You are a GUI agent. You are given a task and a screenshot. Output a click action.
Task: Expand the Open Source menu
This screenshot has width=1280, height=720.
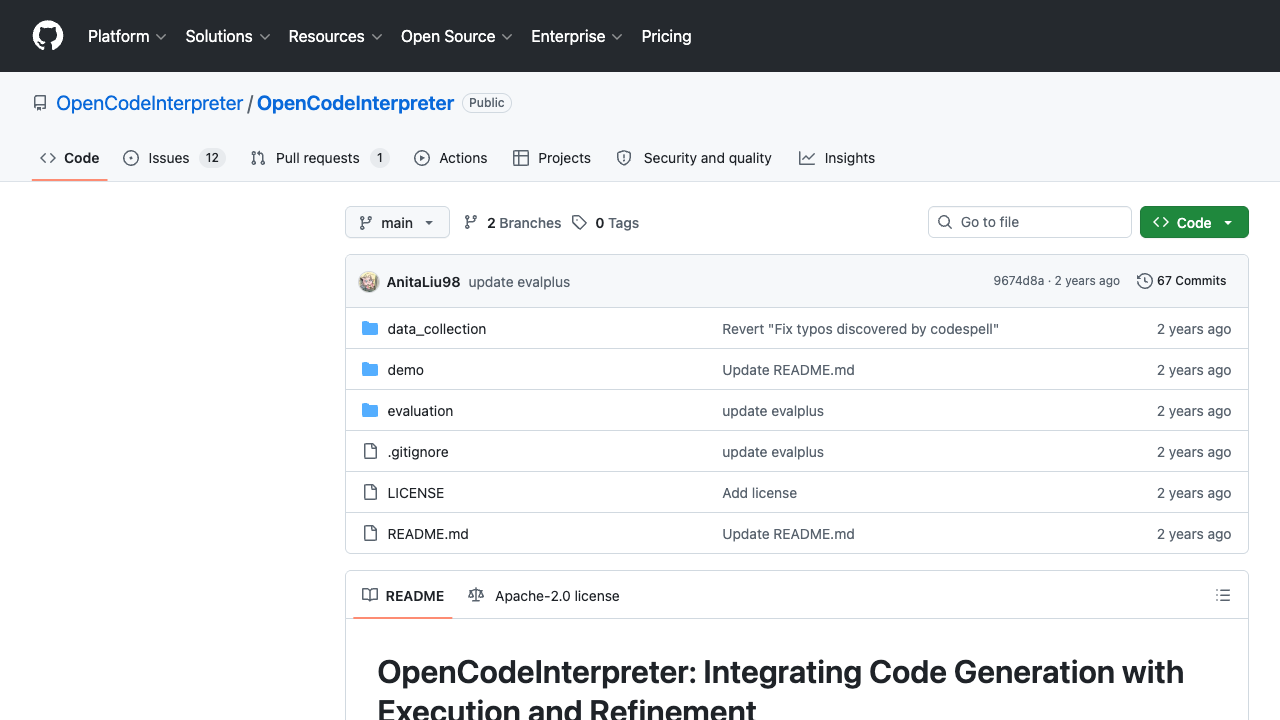click(457, 36)
